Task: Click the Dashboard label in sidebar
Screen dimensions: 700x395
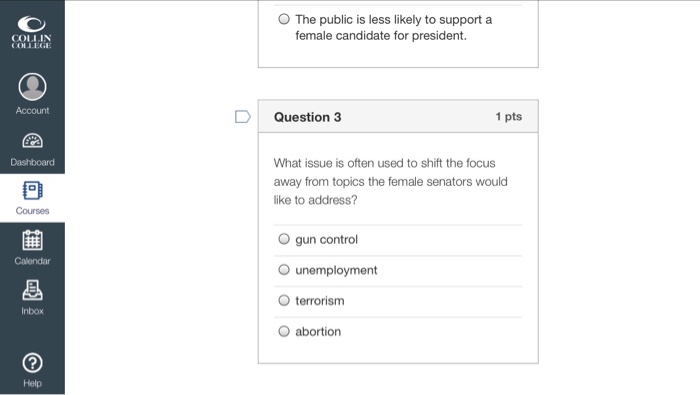Action: point(32,162)
